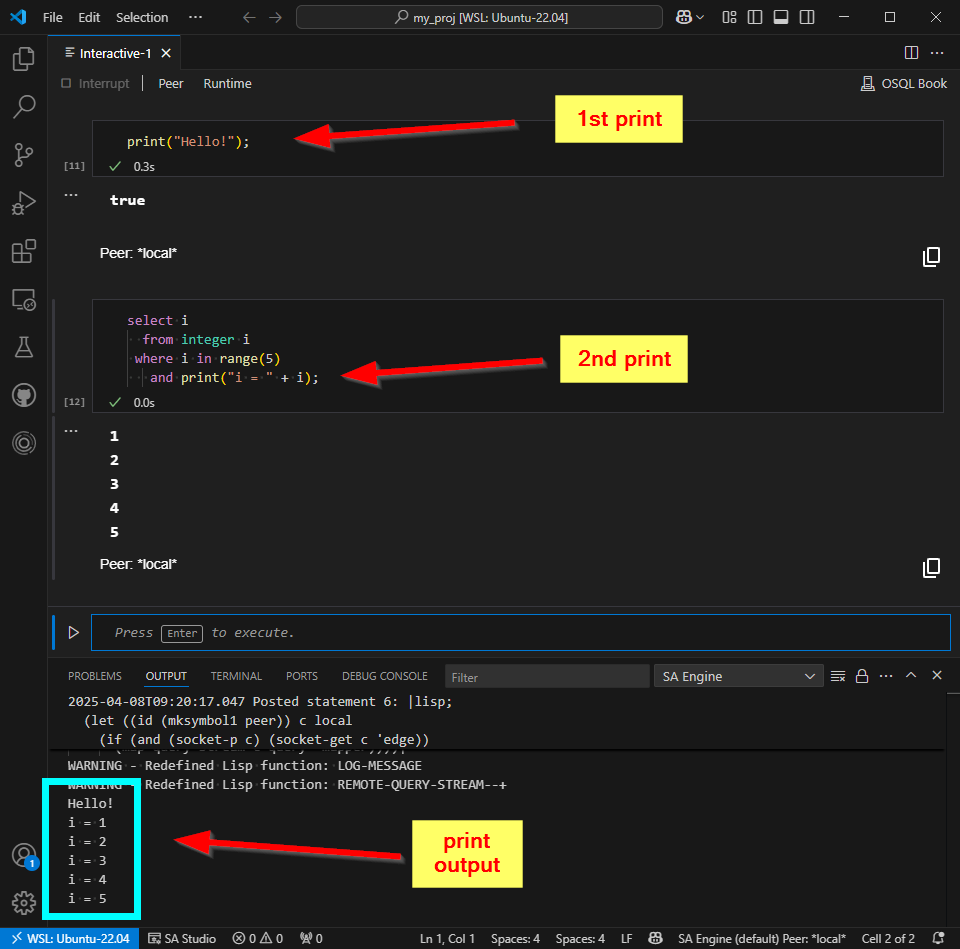Open the Remote Explorer view

23,299
